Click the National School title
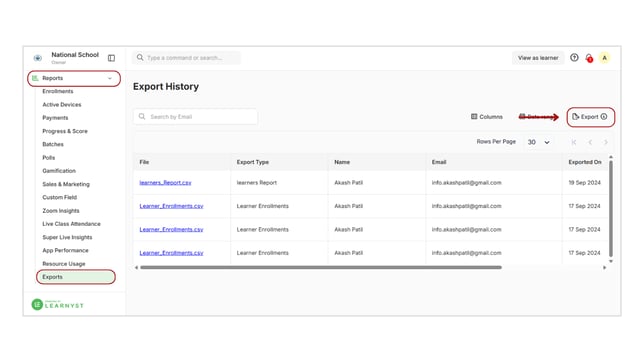Image resolution: width=644 pixels, height=362 pixels. point(75,55)
